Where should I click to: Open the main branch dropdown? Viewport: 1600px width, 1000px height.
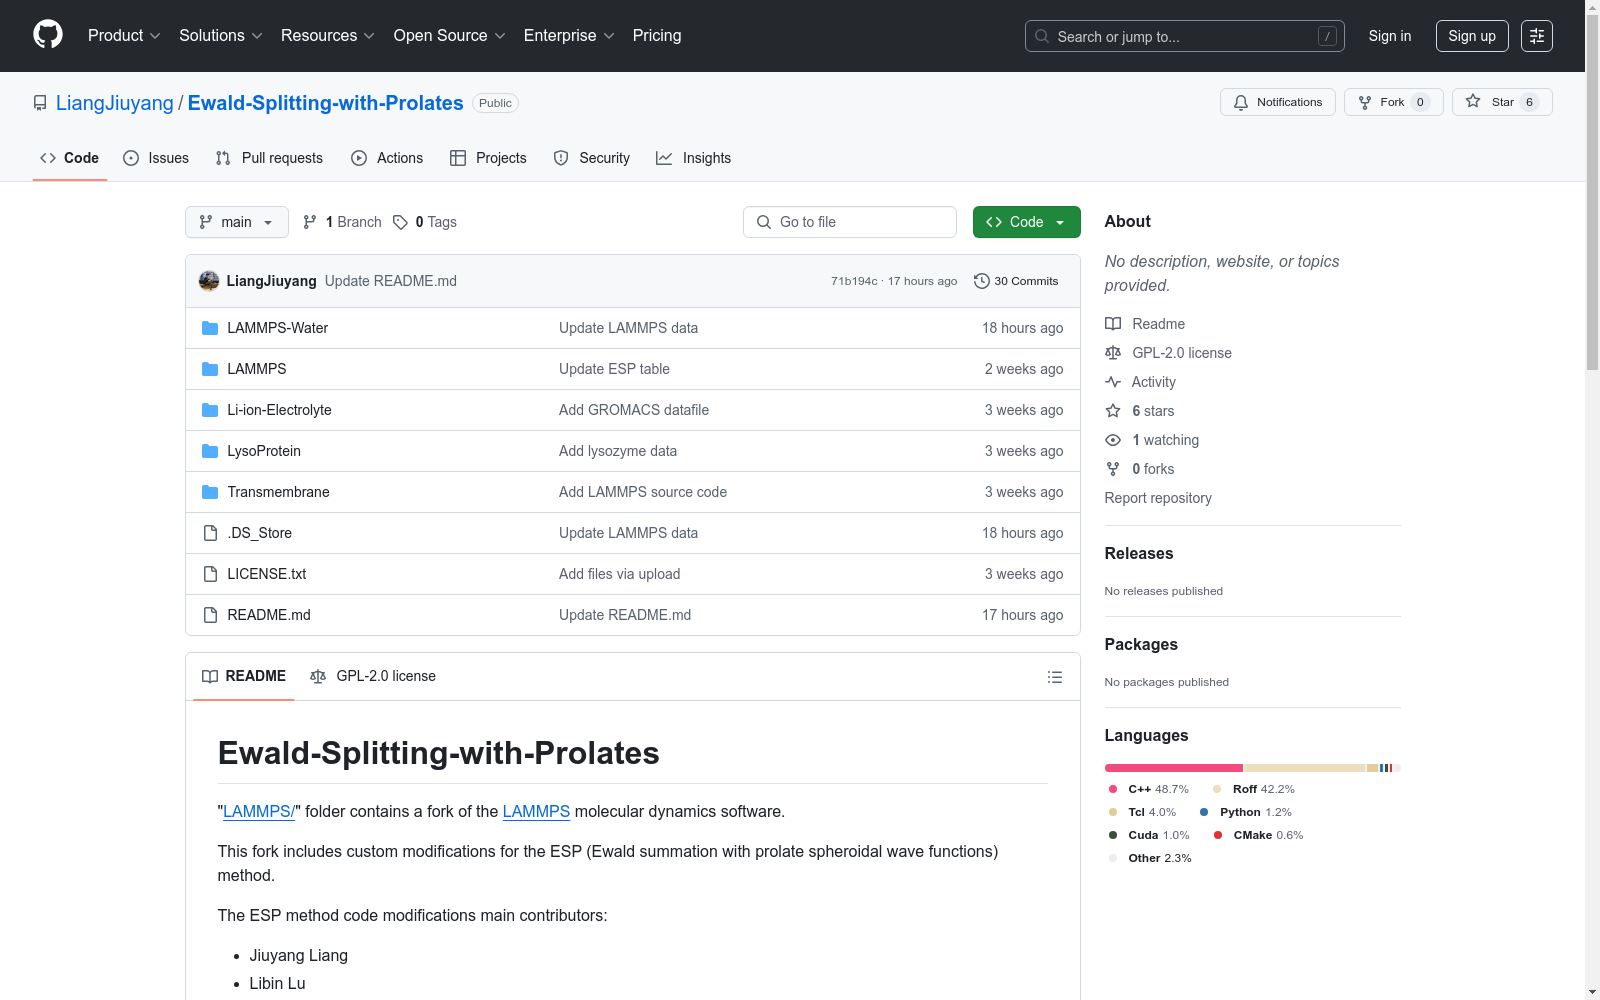[237, 222]
